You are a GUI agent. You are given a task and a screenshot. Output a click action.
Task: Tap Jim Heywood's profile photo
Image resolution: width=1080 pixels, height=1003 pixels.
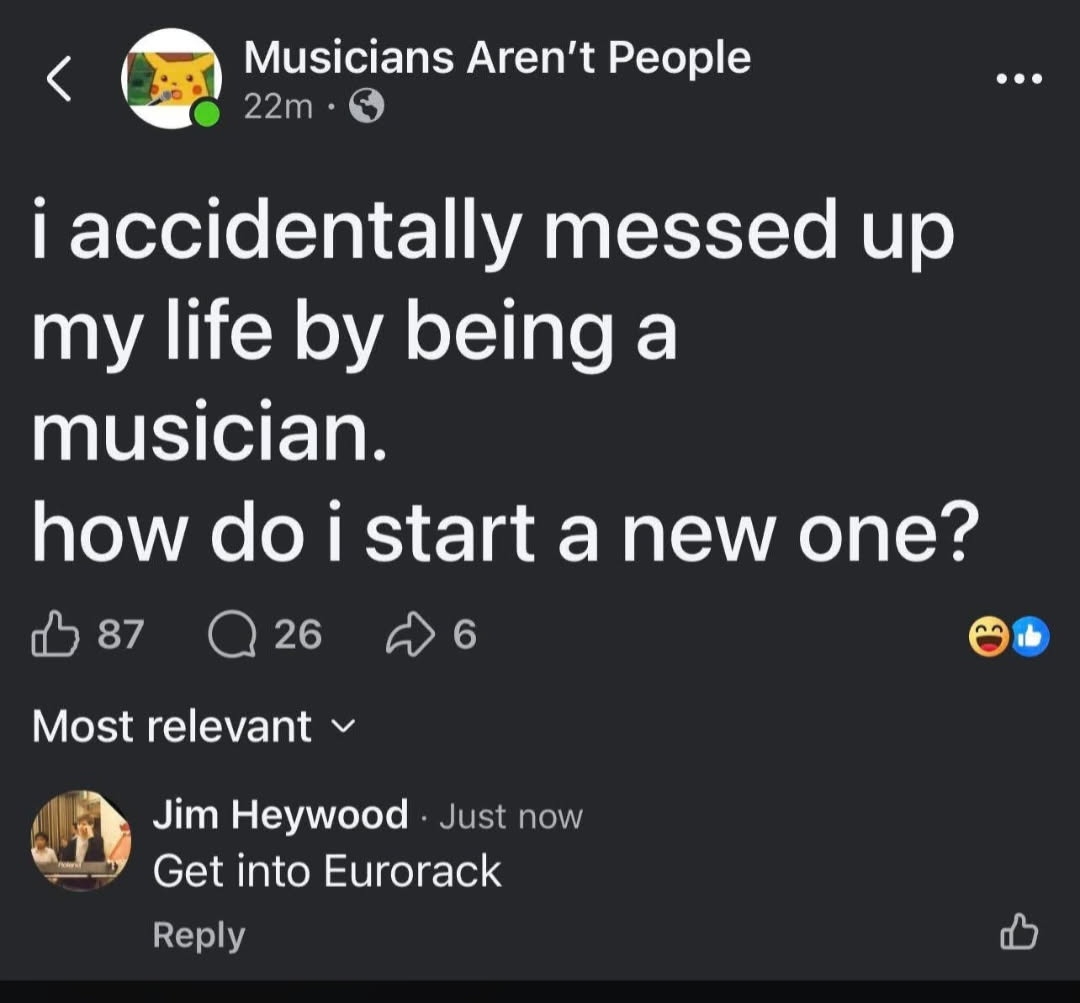[80, 840]
